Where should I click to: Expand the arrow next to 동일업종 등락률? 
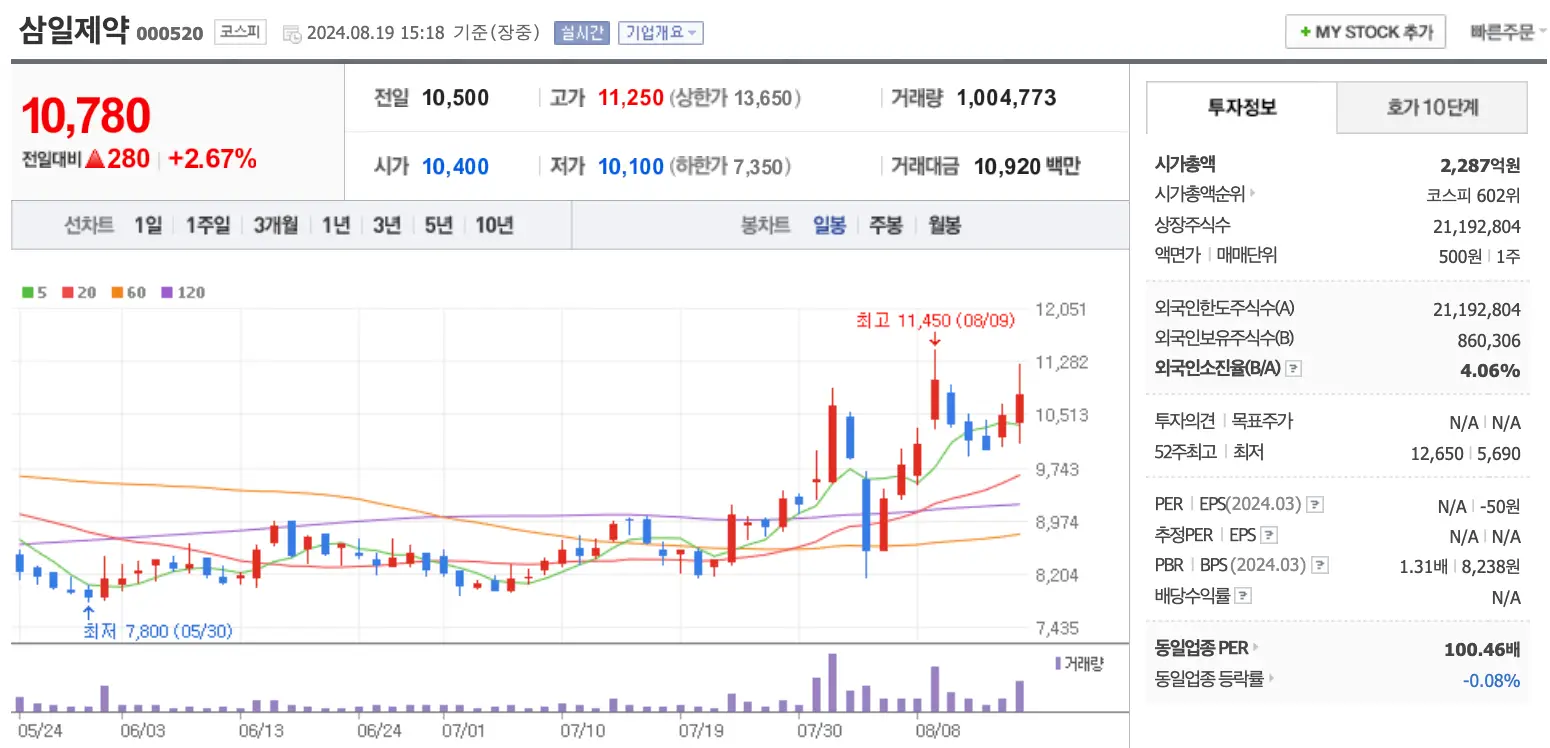(x=1272, y=679)
